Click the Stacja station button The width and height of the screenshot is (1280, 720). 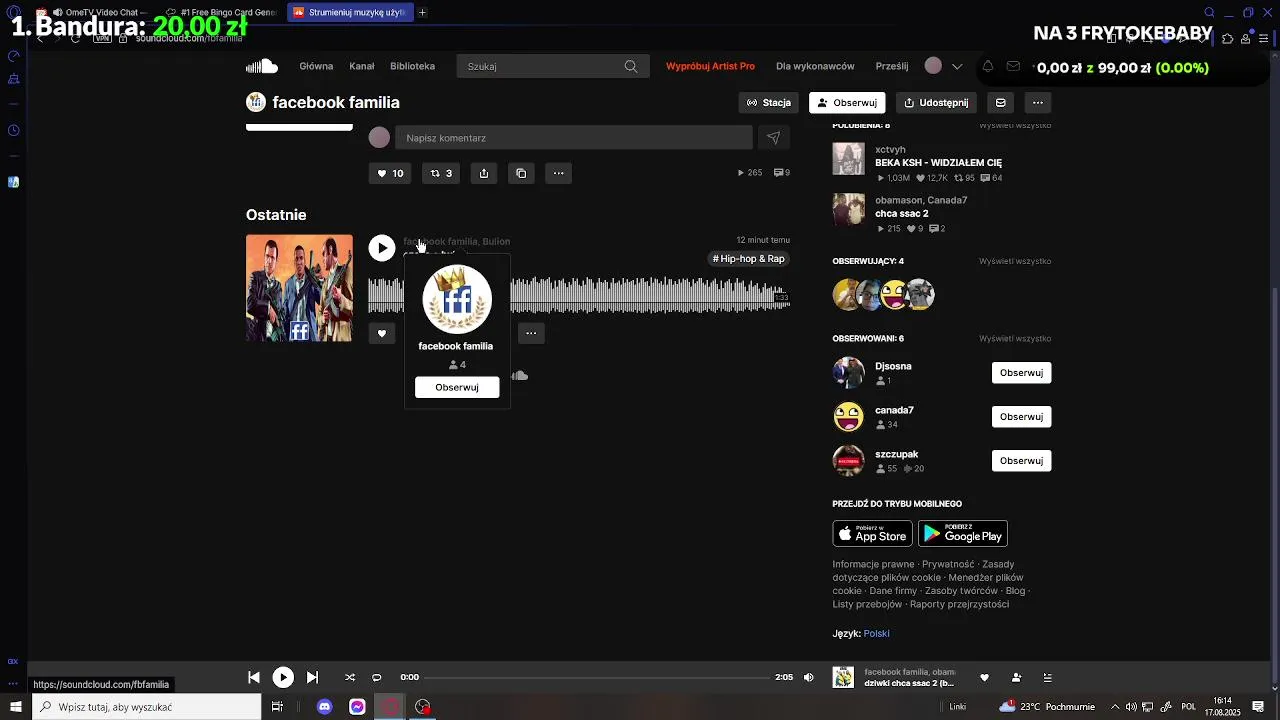(769, 102)
